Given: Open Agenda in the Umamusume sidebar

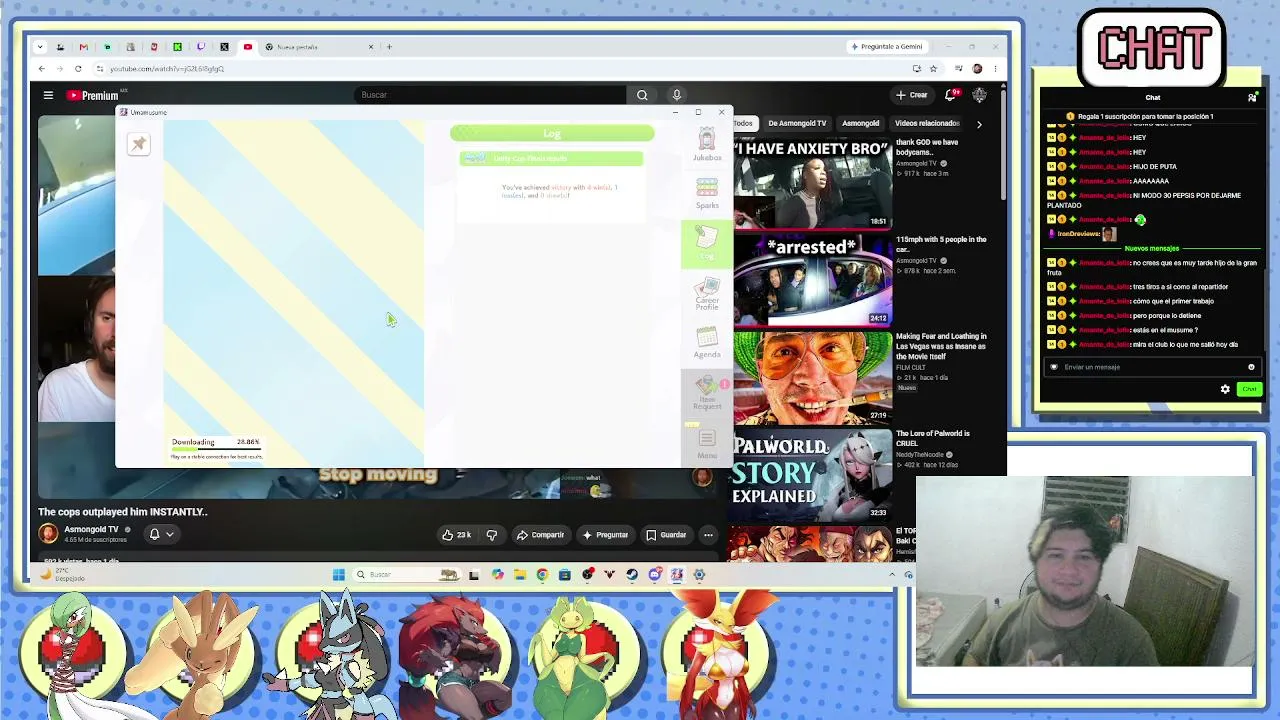Looking at the screenshot, I should coord(707,342).
